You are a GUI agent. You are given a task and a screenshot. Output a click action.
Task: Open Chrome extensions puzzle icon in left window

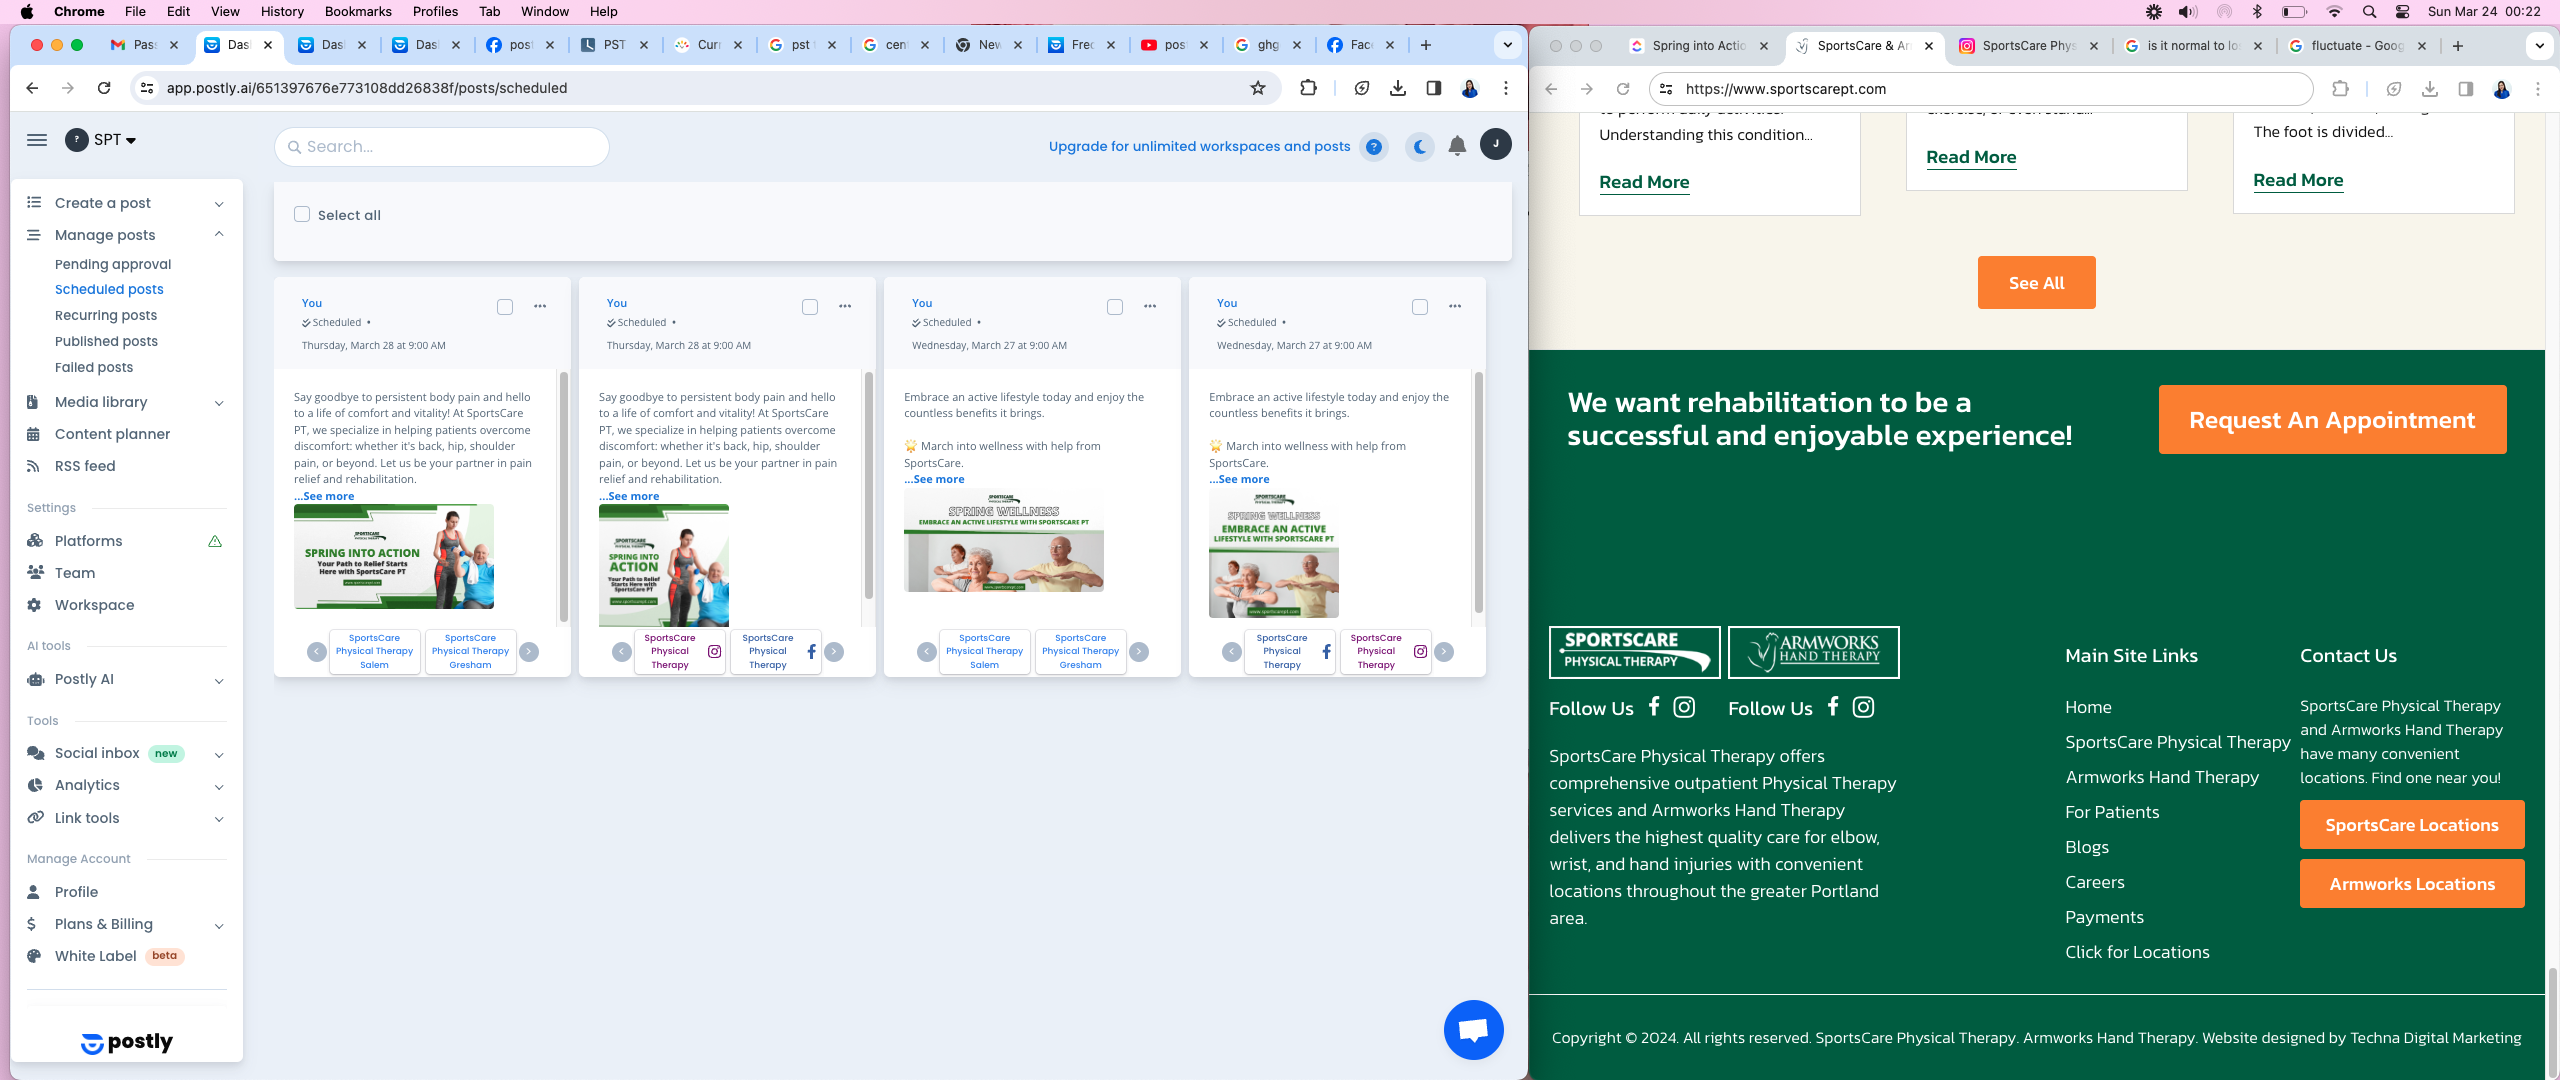click(x=1308, y=88)
